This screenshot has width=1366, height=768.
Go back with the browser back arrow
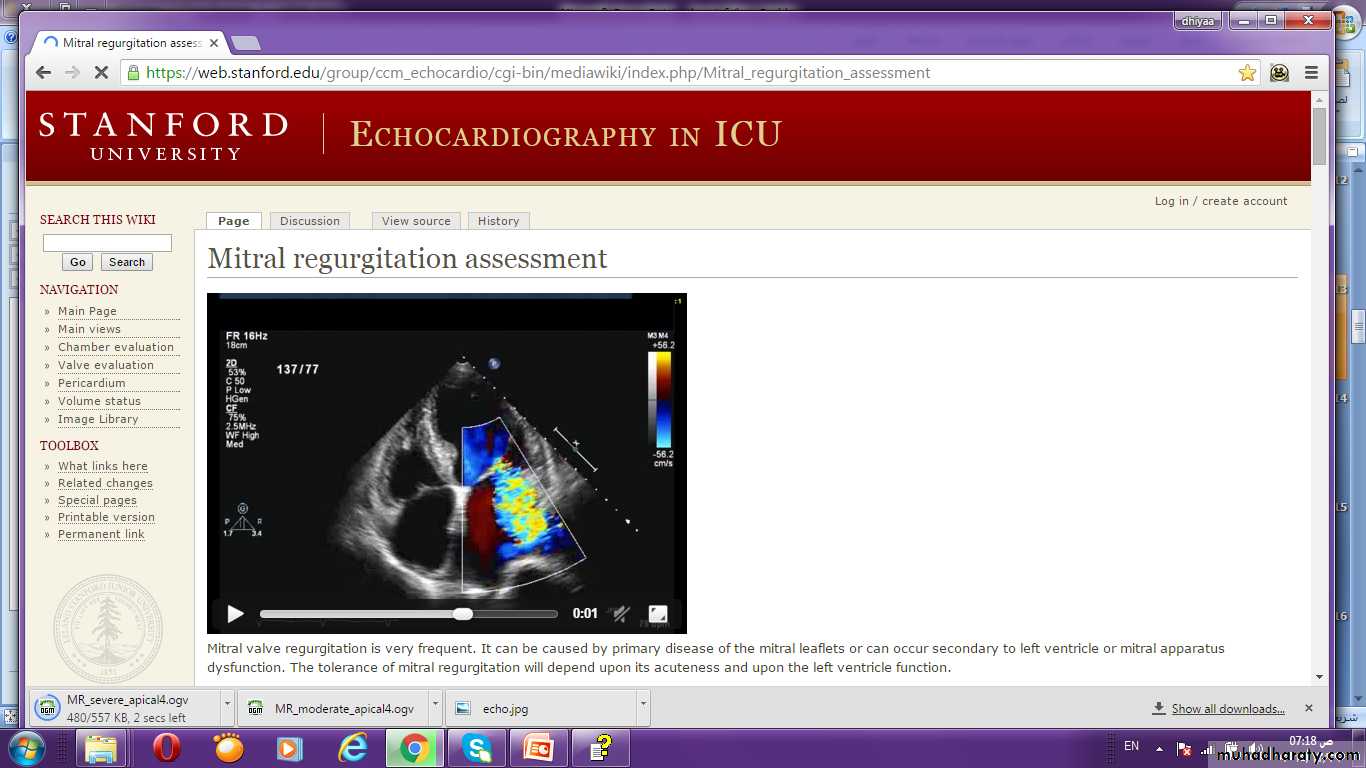[x=43, y=72]
